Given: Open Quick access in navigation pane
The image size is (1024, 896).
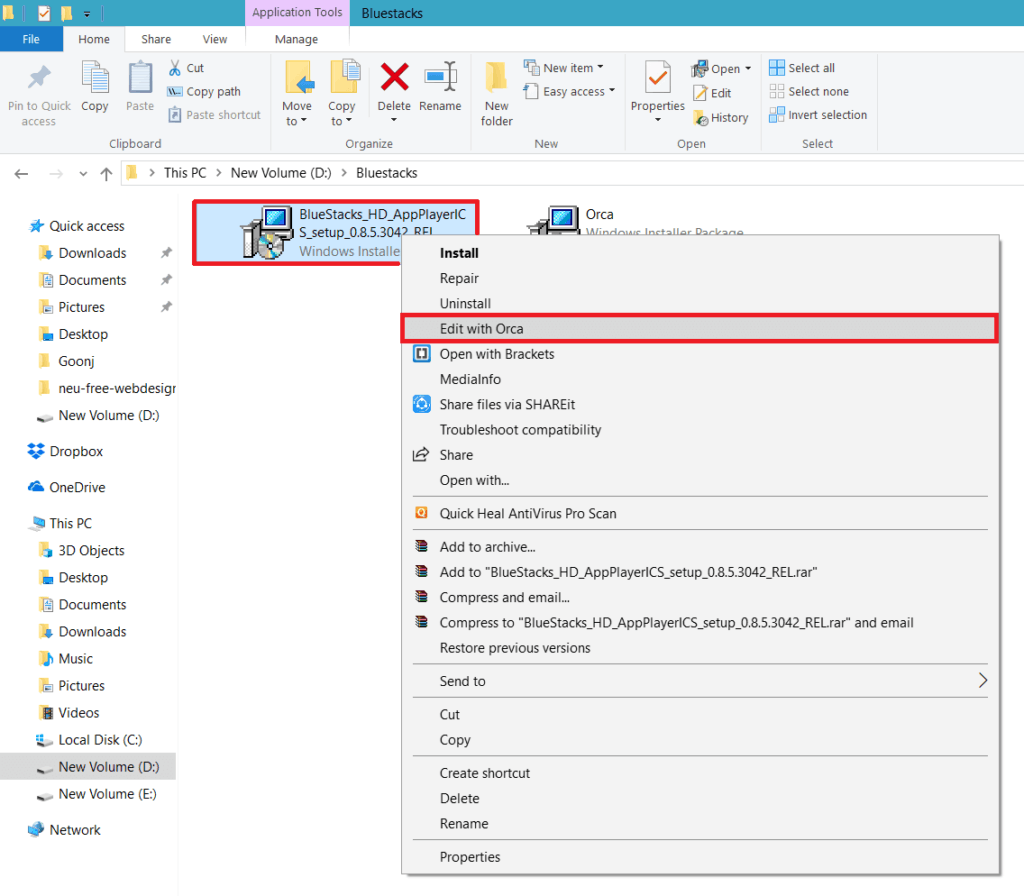Looking at the screenshot, I should (76, 226).
